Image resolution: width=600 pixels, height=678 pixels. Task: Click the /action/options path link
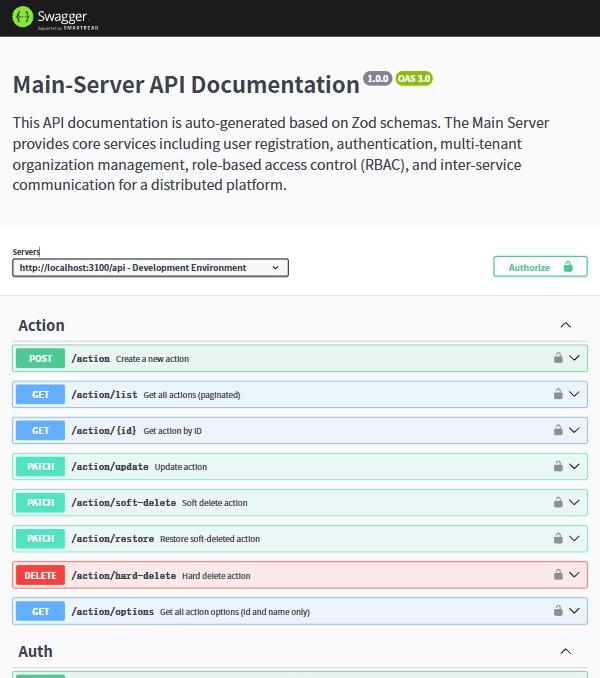112,611
